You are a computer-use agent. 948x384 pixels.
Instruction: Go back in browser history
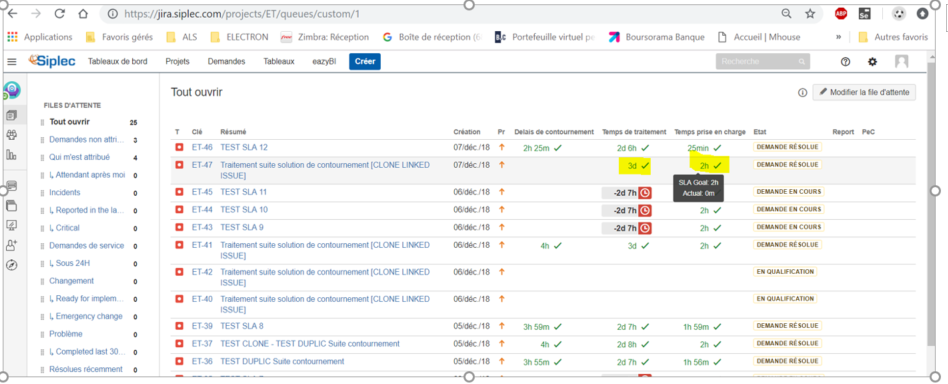pyautogui.click(x=12, y=13)
